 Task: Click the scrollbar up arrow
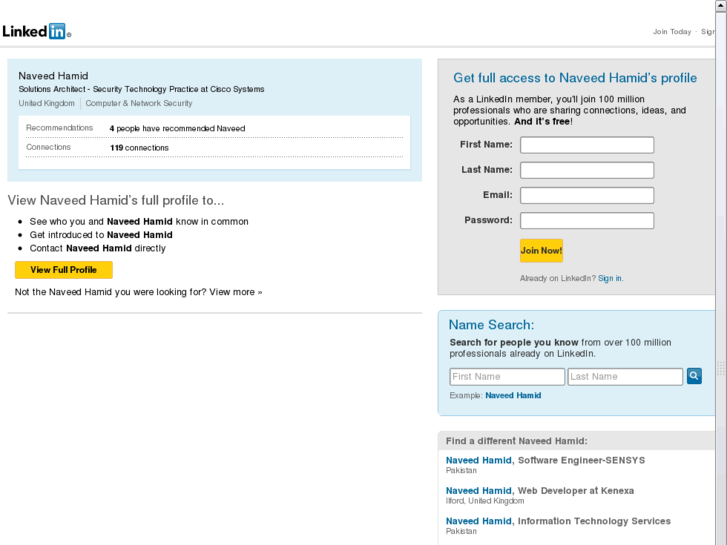tap(721, 5)
